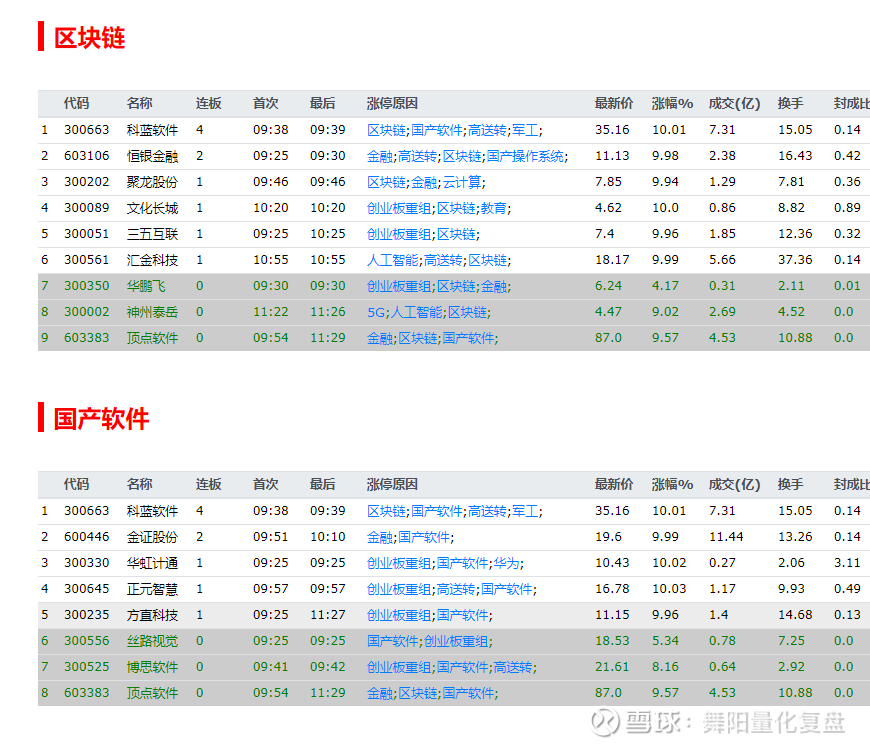Click 科蓝软件 in the 国产软件 table
Viewport: 870px width, 749px height.
[x=152, y=512]
